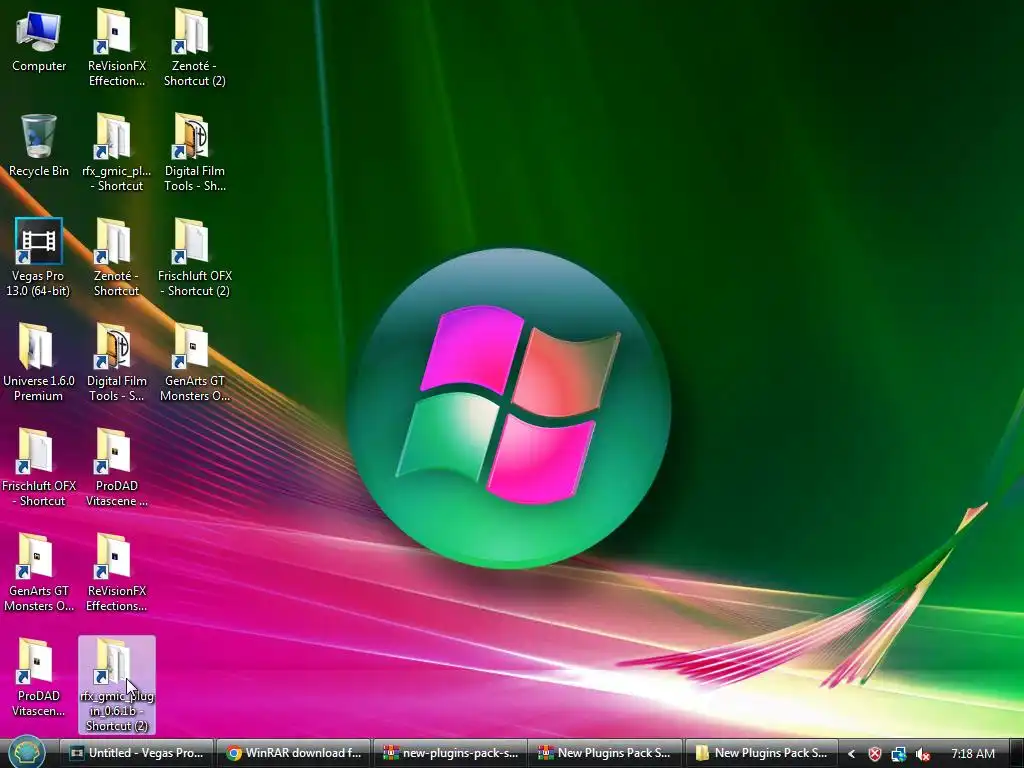Select the Frischluft OFX - Shortcut (2) icon
The height and width of the screenshot is (768, 1024).
pos(195,257)
